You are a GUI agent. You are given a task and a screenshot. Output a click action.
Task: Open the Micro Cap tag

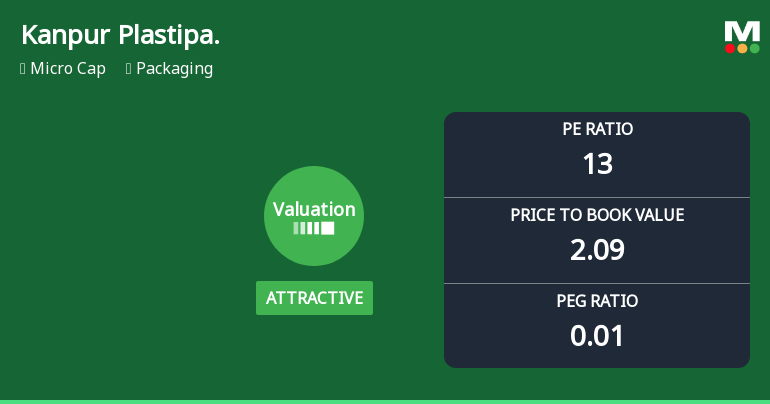tap(68, 69)
